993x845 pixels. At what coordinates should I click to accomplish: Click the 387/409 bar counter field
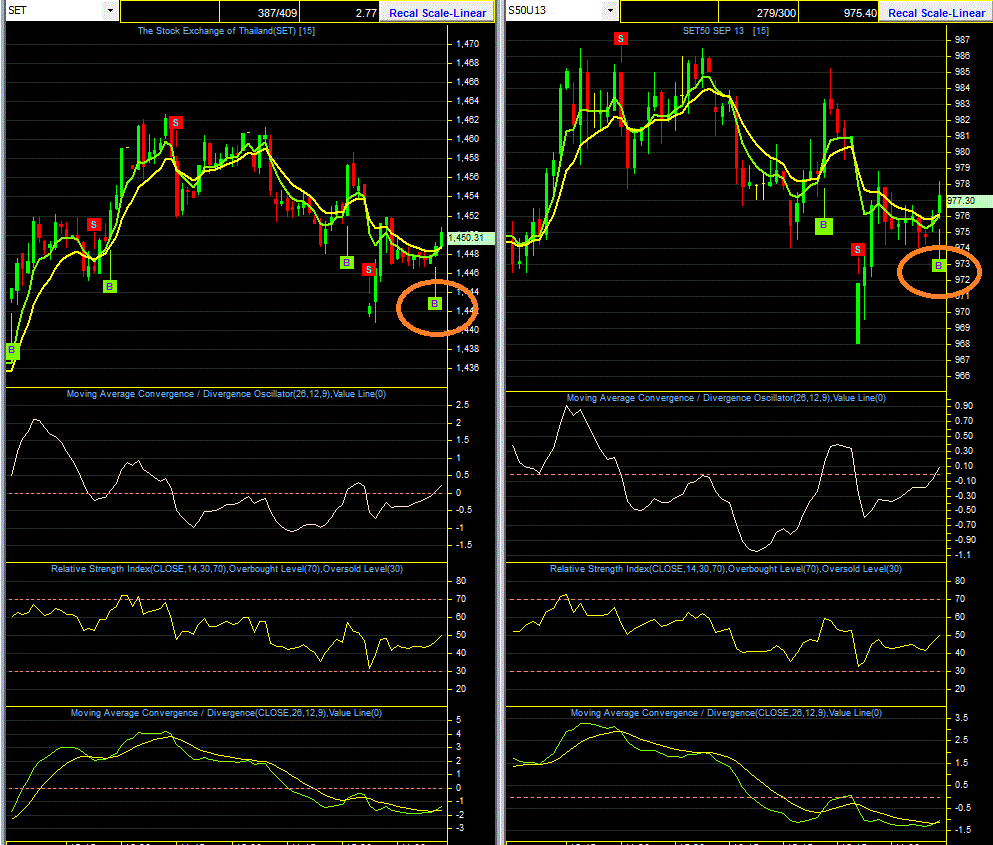(x=260, y=13)
